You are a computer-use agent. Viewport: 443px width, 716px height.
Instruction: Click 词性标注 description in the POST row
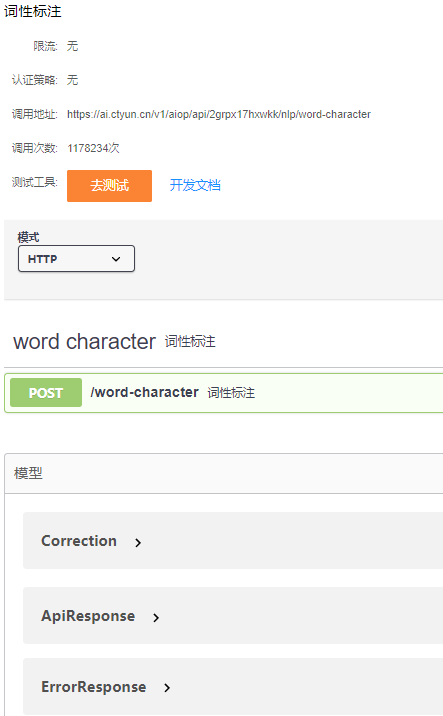coord(231,393)
